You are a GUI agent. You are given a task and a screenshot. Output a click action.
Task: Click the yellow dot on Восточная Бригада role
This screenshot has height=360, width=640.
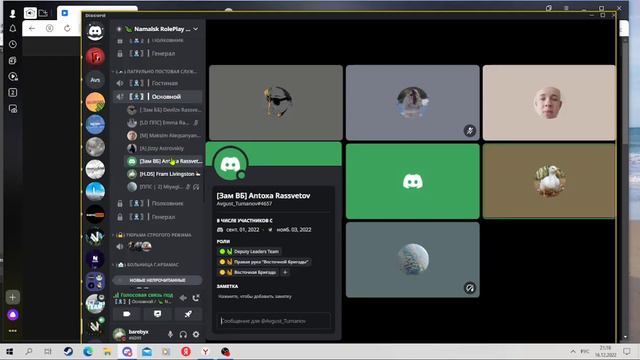tap(222, 272)
